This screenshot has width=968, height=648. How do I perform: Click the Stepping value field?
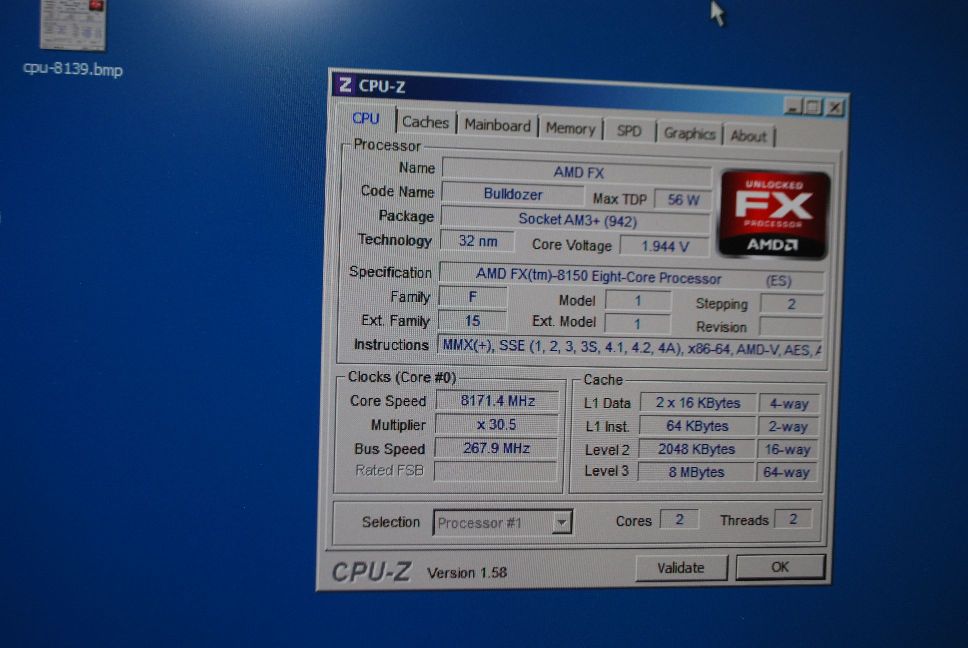[x=791, y=304]
